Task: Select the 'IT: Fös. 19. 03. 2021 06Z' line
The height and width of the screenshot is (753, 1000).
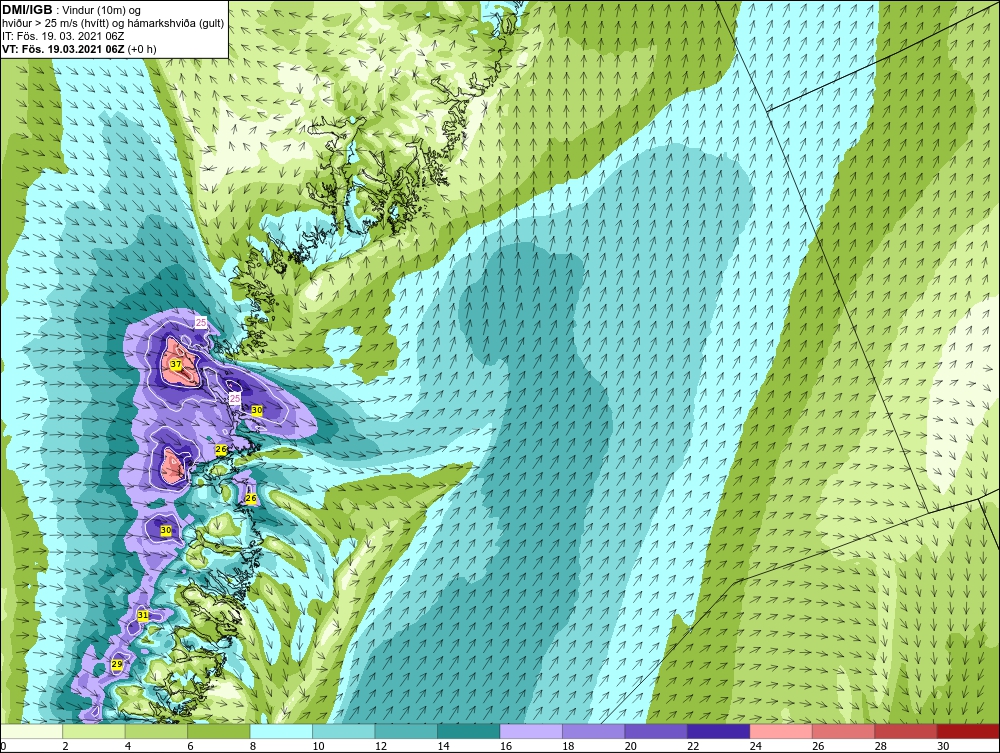Action: point(62,36)
